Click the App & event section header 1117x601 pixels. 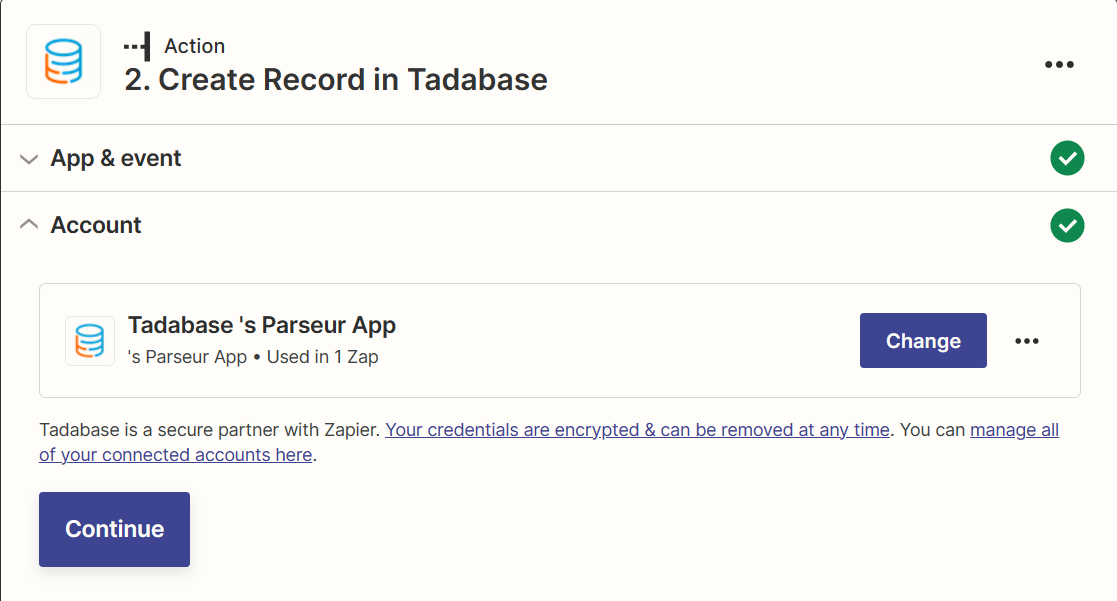[x=115, y=158]
